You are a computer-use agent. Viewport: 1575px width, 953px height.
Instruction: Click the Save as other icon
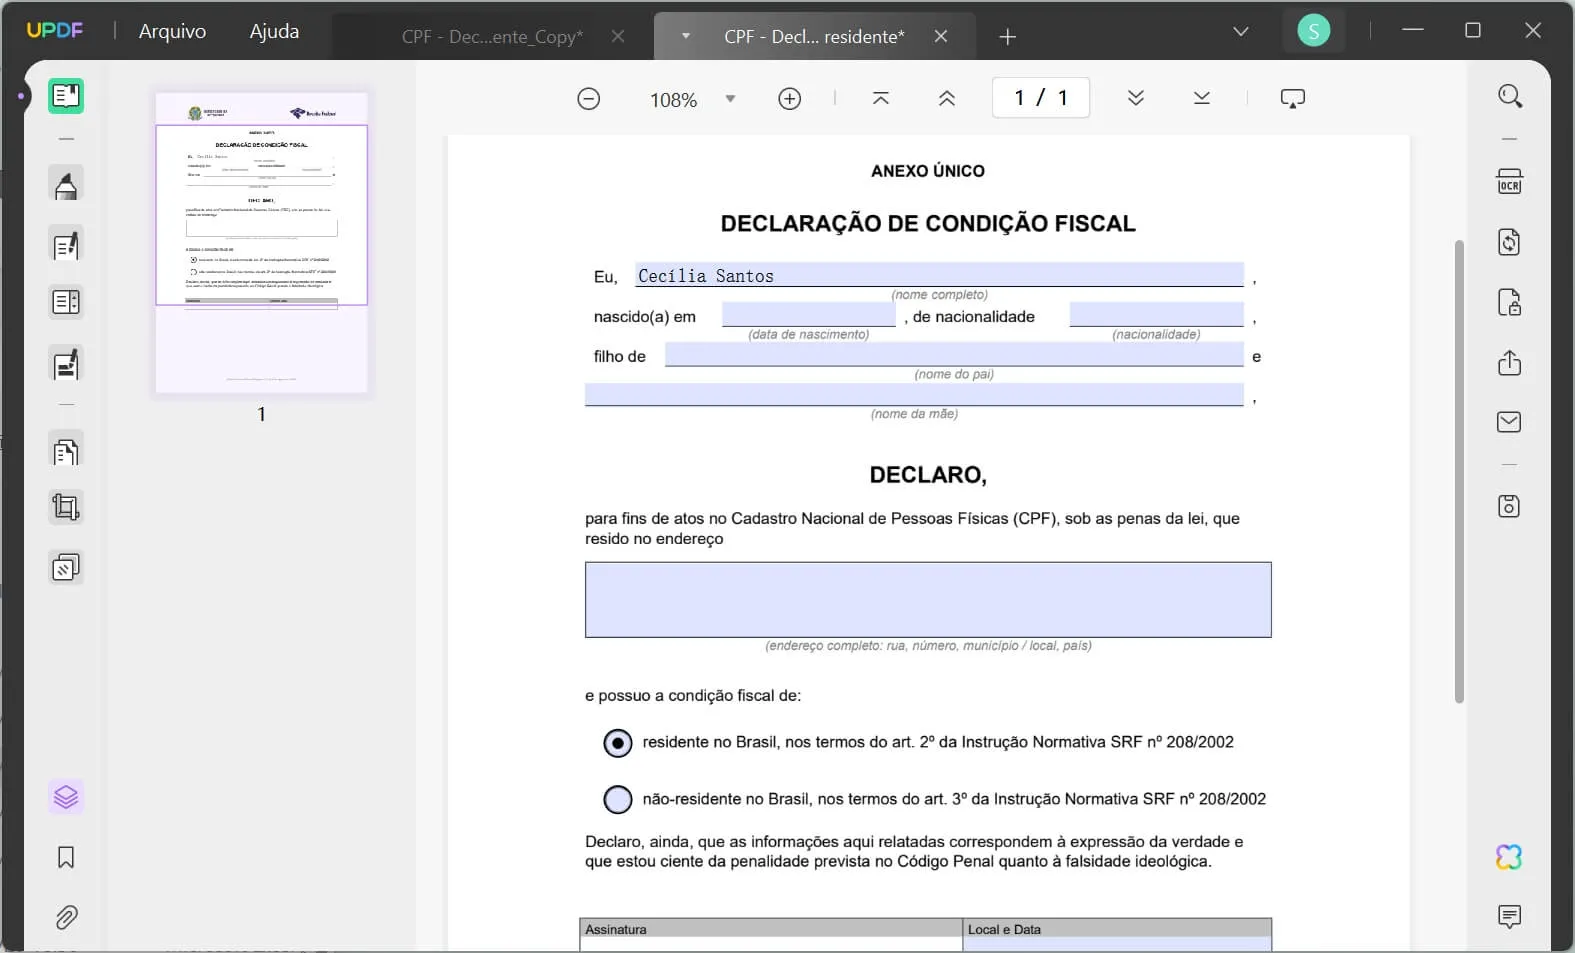point(1510,506)
